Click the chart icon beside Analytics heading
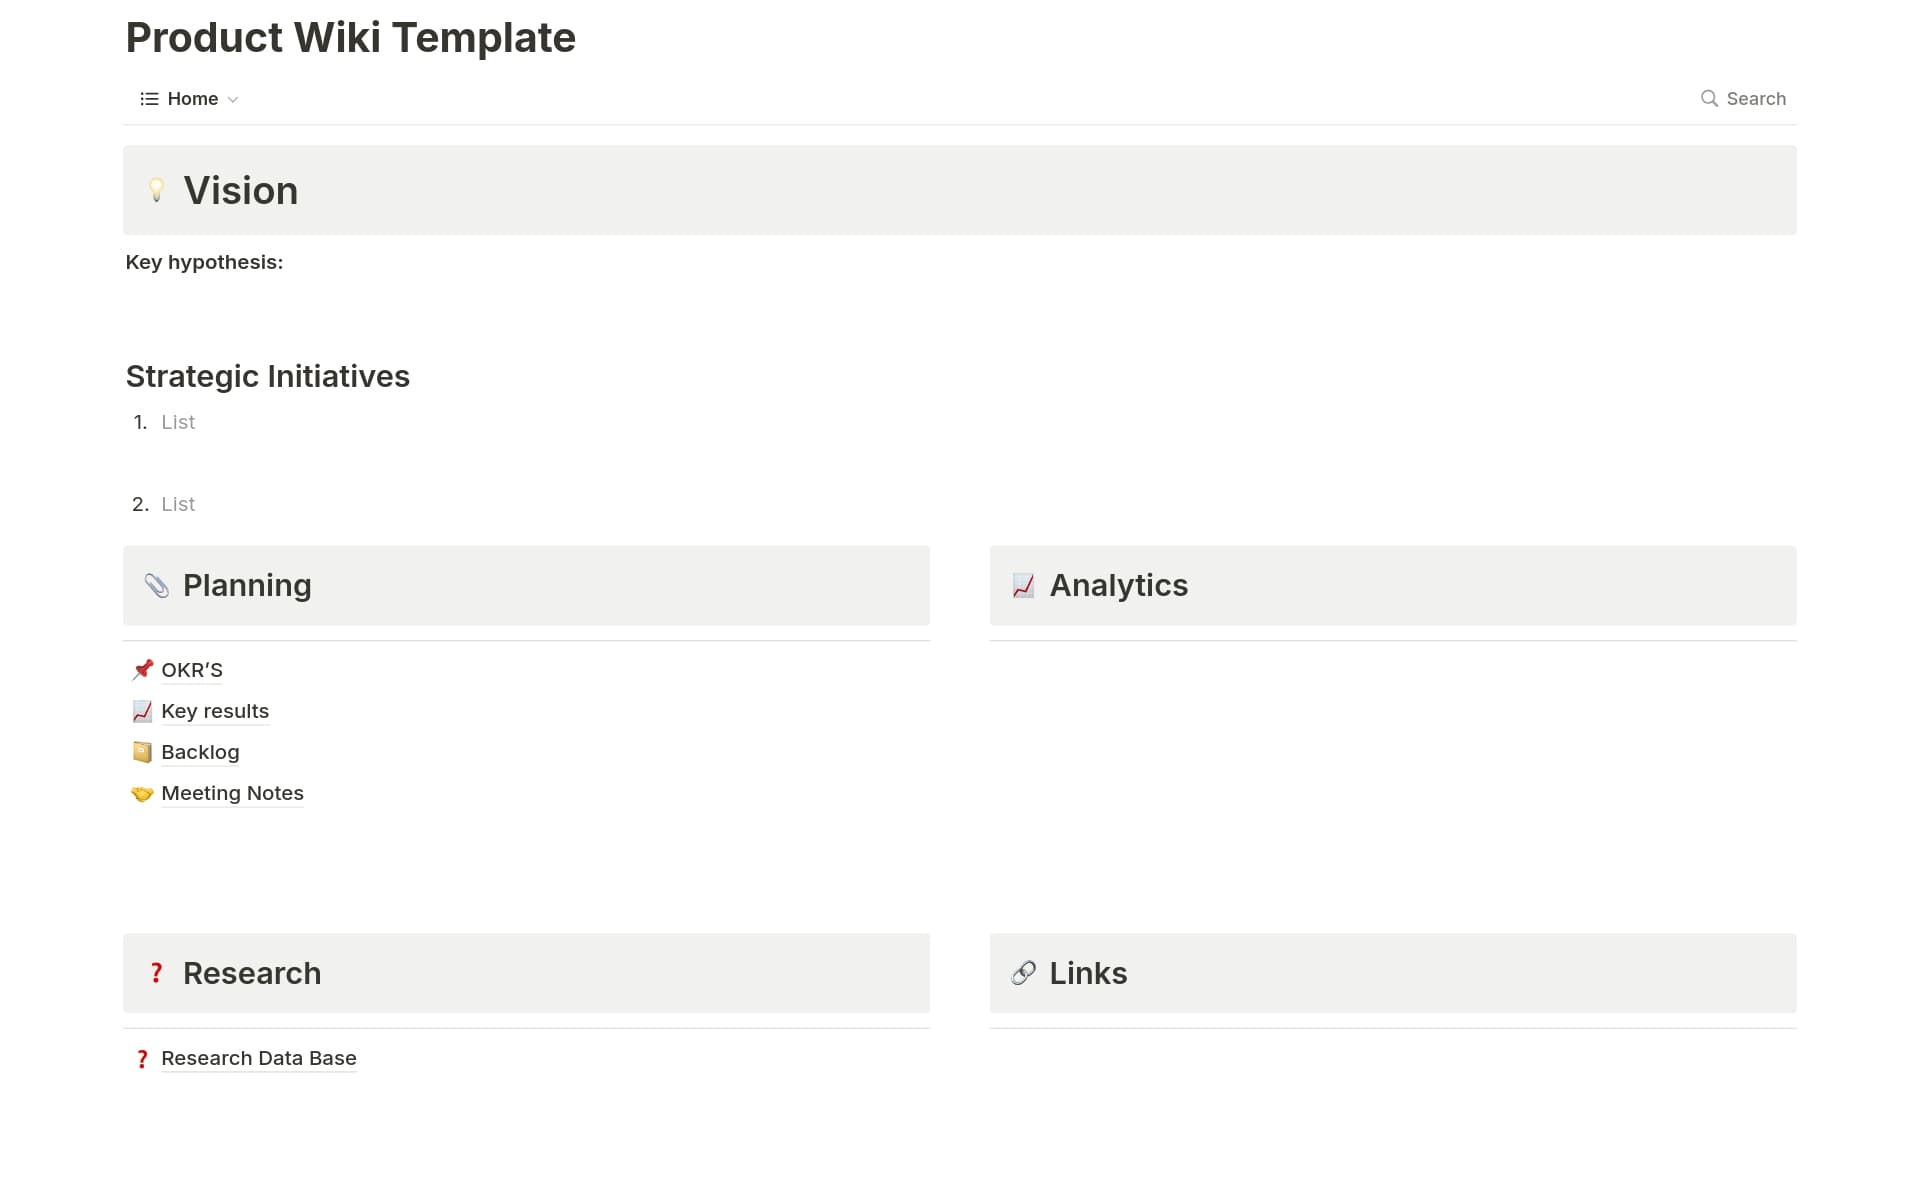This screenshot has height=1199, width=1920. 1023,586
